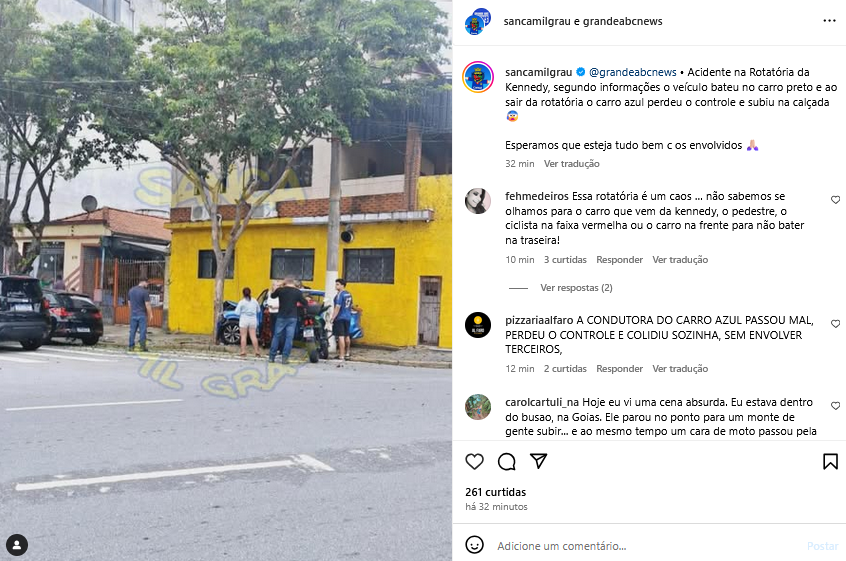Save post with bookmark icon
Screen dimensions: 846x561
pos(830,462)
